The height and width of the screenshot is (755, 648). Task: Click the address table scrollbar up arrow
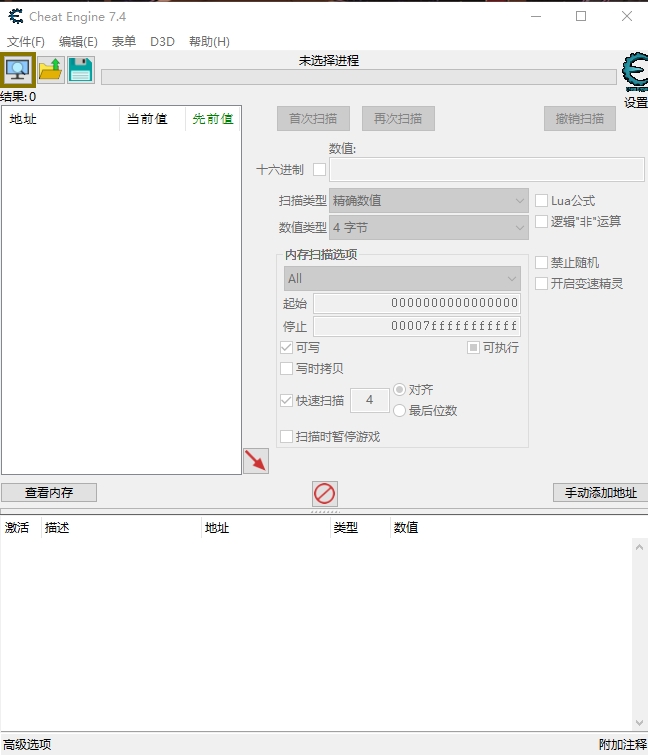pyautogui.click(x=639, y=547)
